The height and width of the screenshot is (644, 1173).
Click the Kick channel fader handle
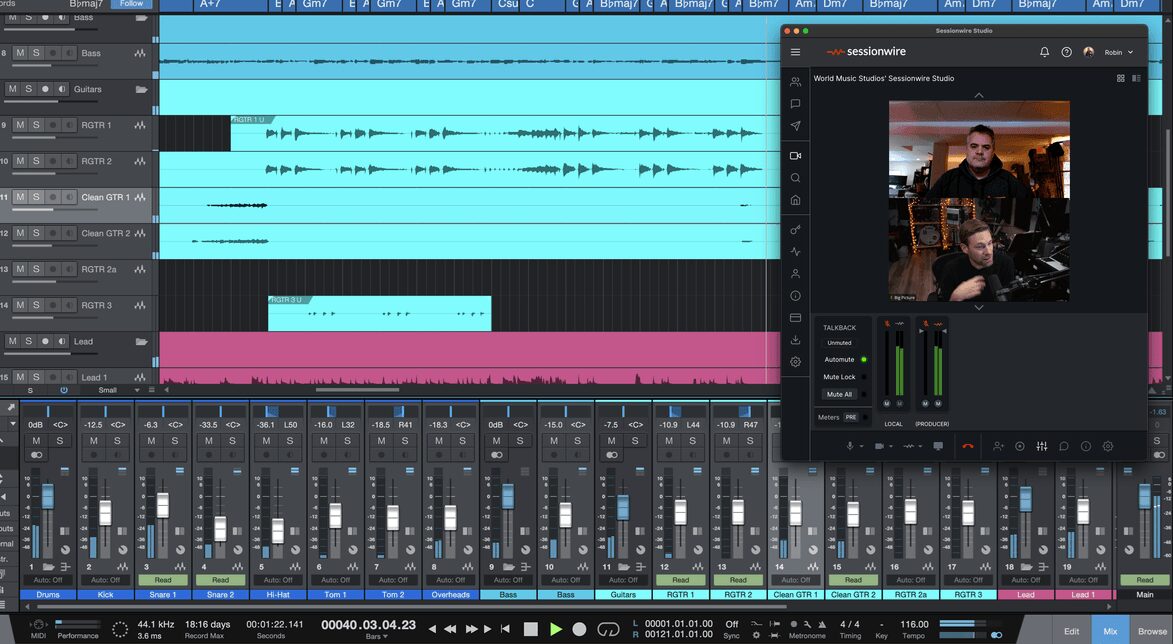pyautogui.click(x=105, y=512)
